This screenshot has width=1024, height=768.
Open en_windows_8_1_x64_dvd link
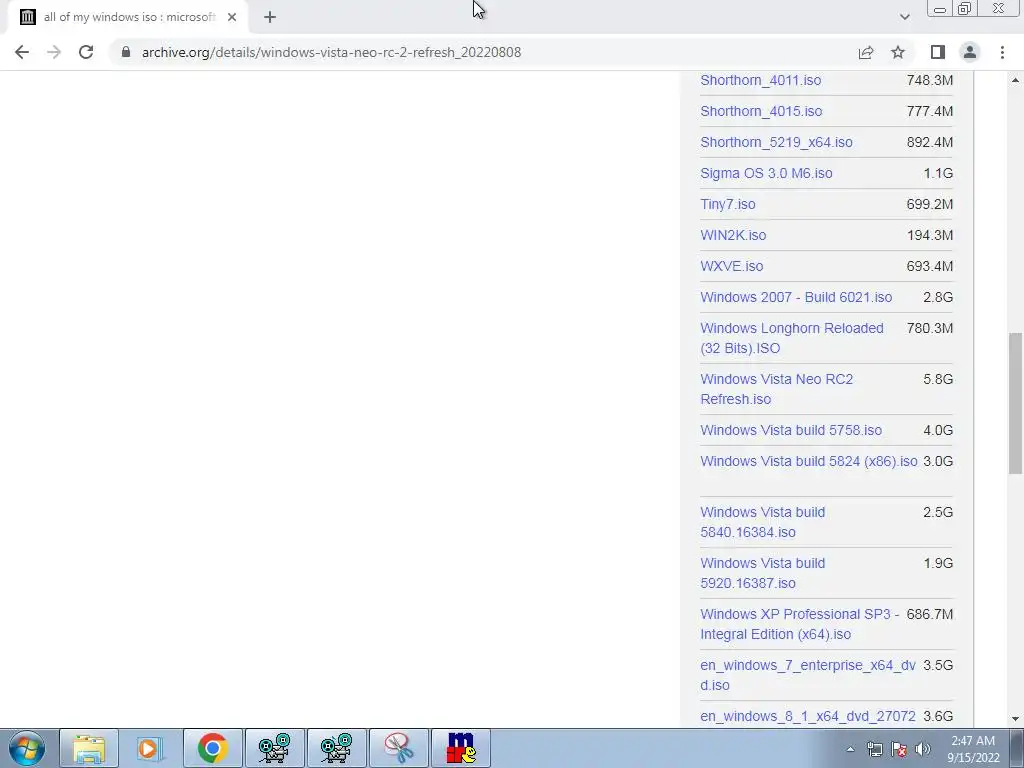808,716
